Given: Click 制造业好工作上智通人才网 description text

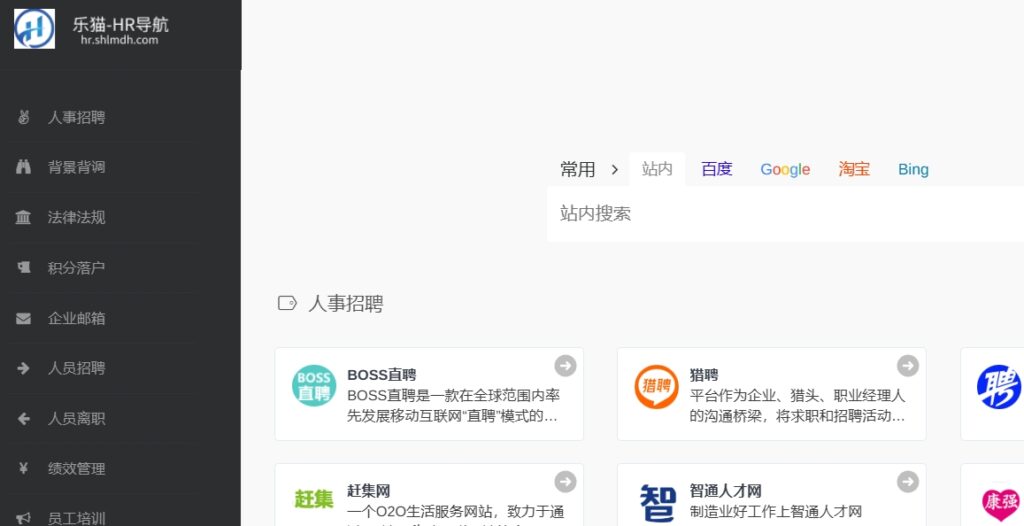Looking at the screenshot, I should point(776,512).
